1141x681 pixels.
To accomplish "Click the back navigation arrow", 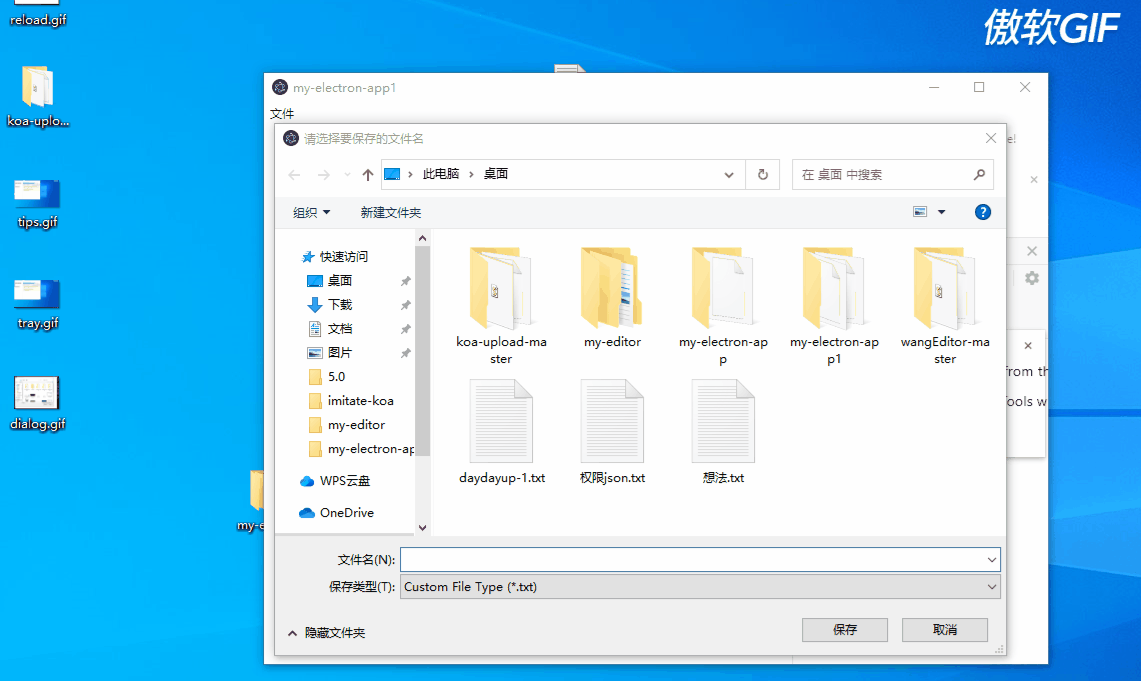I will pos(293,174).
